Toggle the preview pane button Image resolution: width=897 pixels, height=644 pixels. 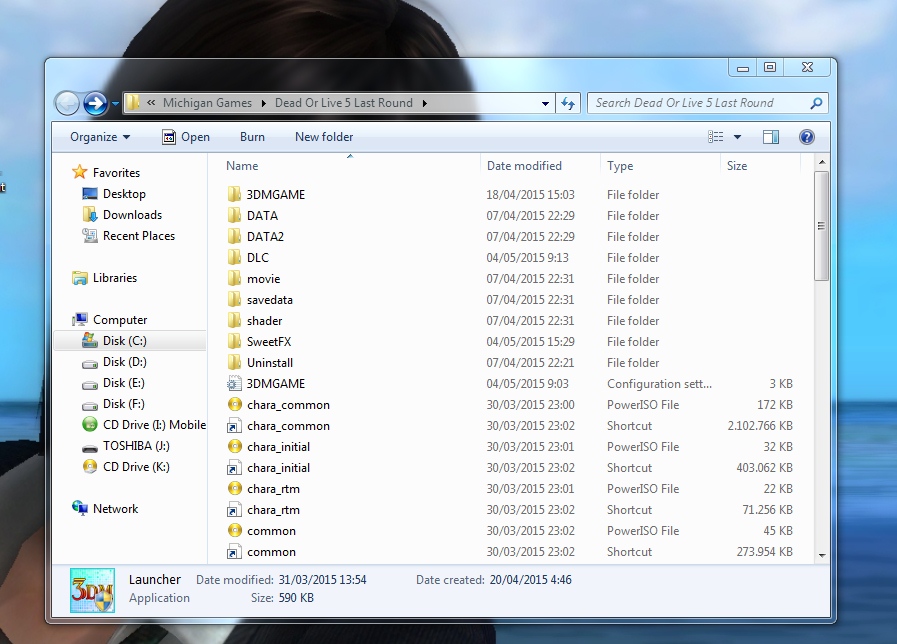pos(771,137)
